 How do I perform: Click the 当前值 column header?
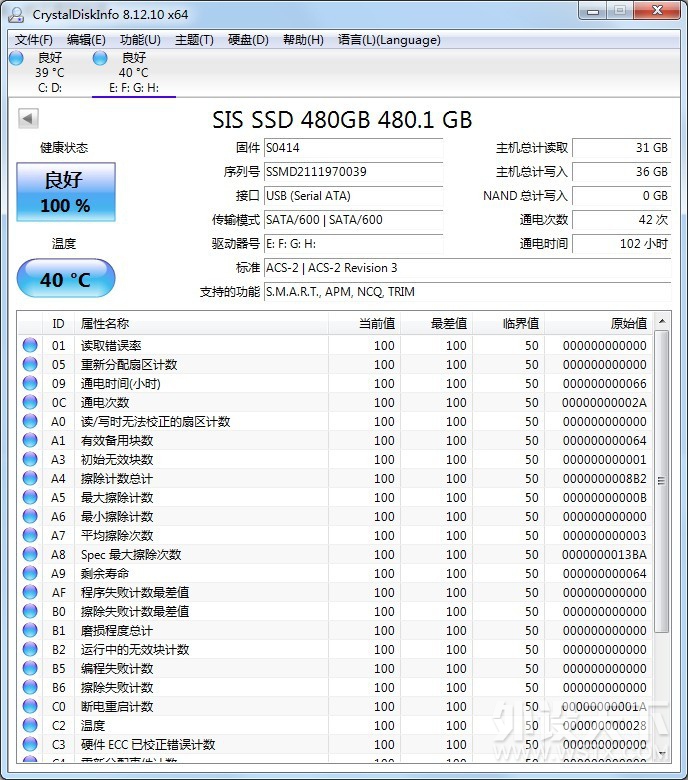364,324
